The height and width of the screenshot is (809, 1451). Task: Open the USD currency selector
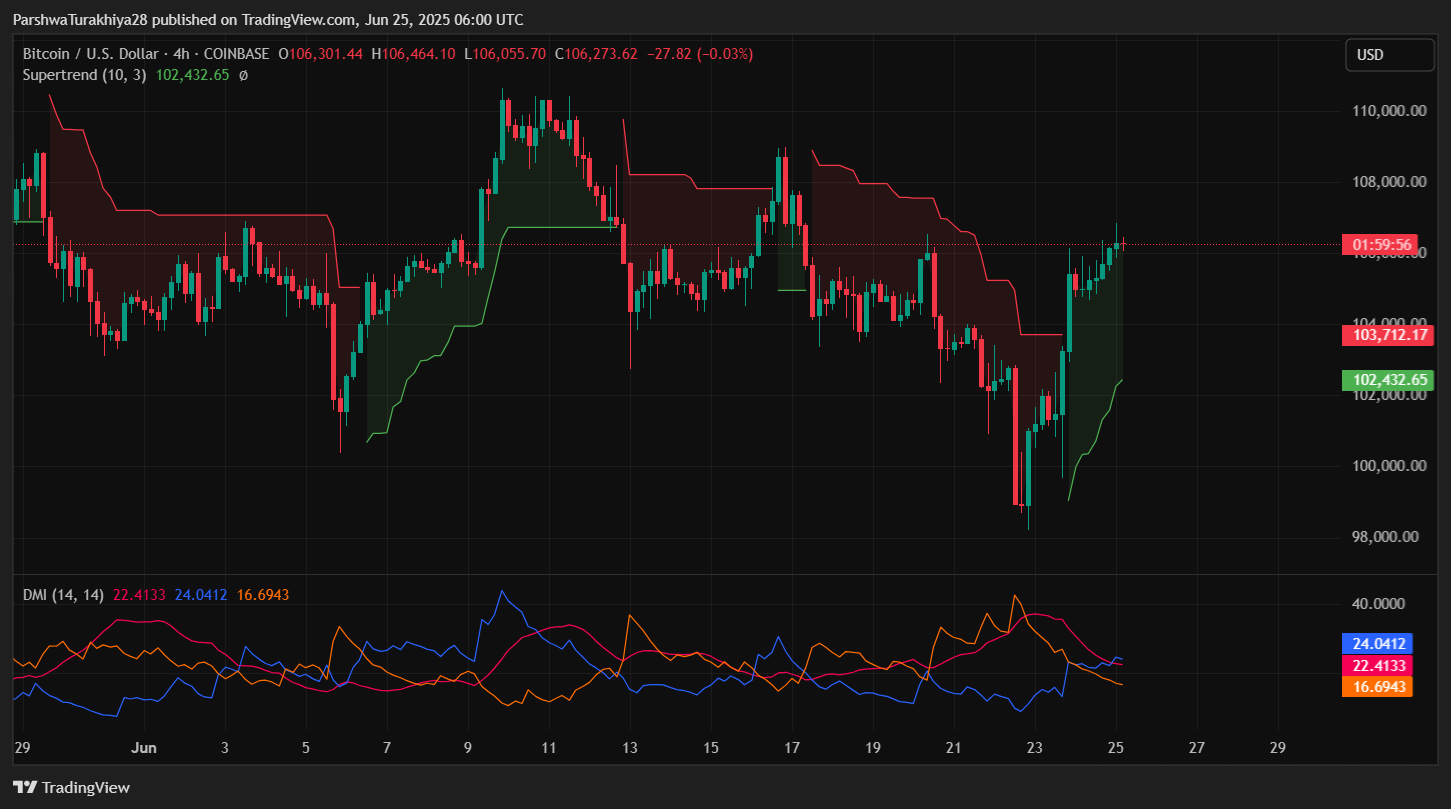pyautogui.click(x=1390, y=55)
